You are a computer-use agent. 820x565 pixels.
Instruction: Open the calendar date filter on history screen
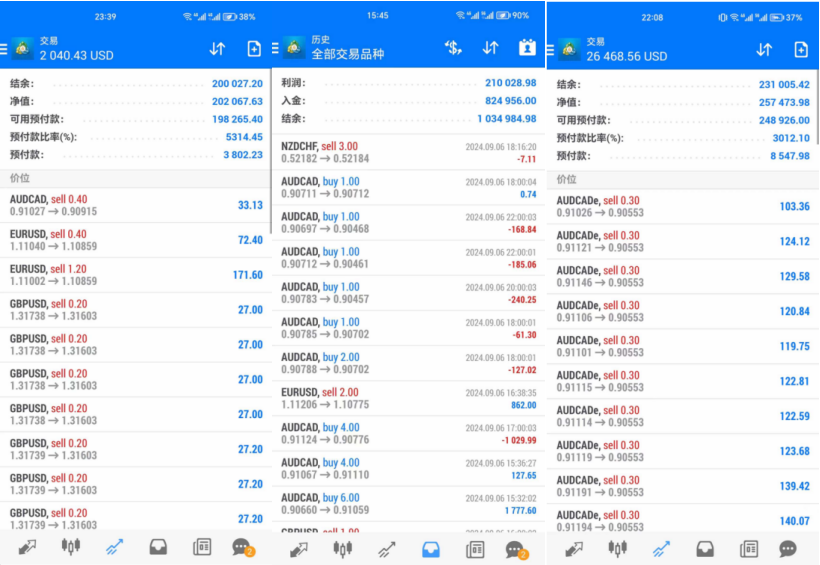tap(527, 48)
